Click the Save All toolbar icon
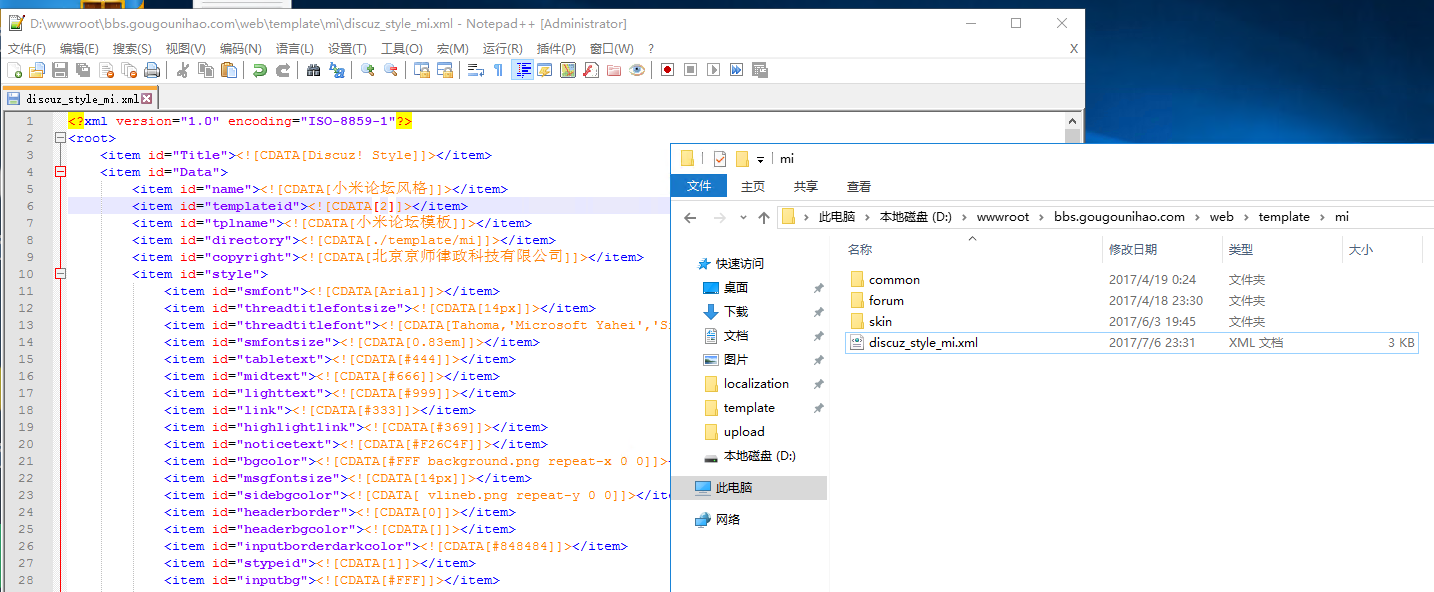Screen dimensions: 1434x592 (82, 70)
